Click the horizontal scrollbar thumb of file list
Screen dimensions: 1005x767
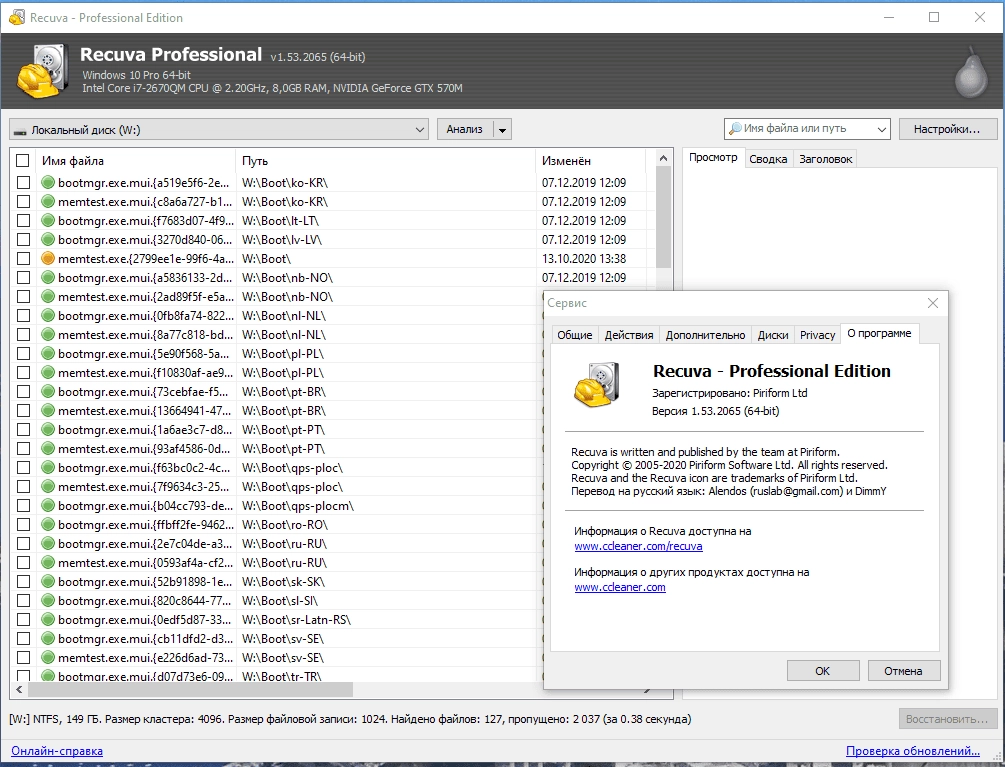[190, 689]
